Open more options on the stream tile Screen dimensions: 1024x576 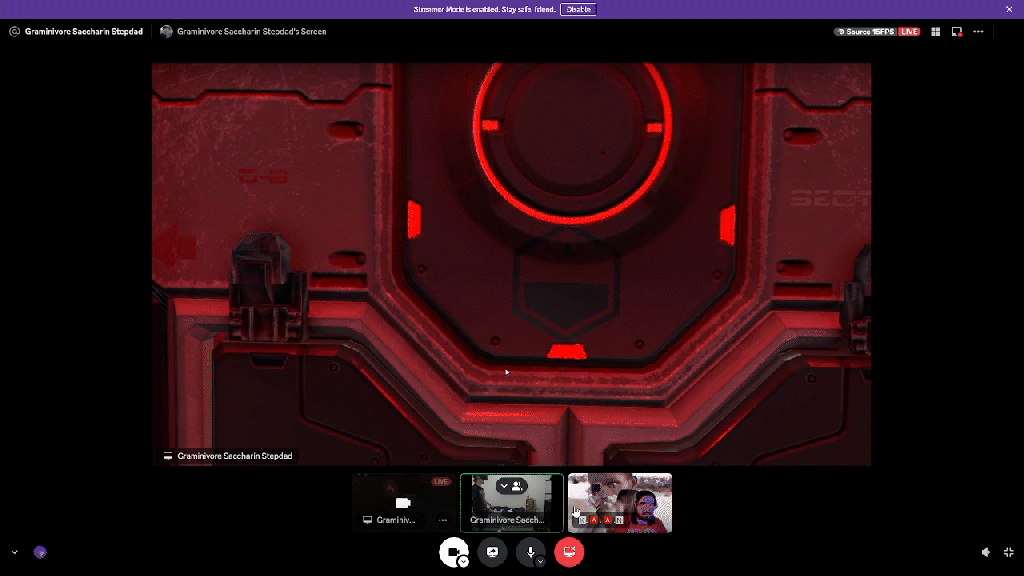pyautogui.click(x=442, y=520)
